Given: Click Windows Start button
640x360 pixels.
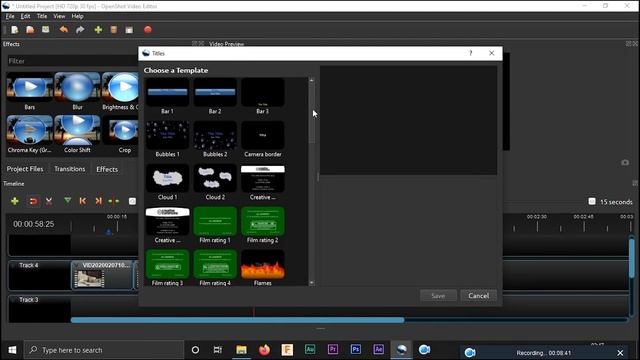Looking at the screenshot, I should click(12, 350).
